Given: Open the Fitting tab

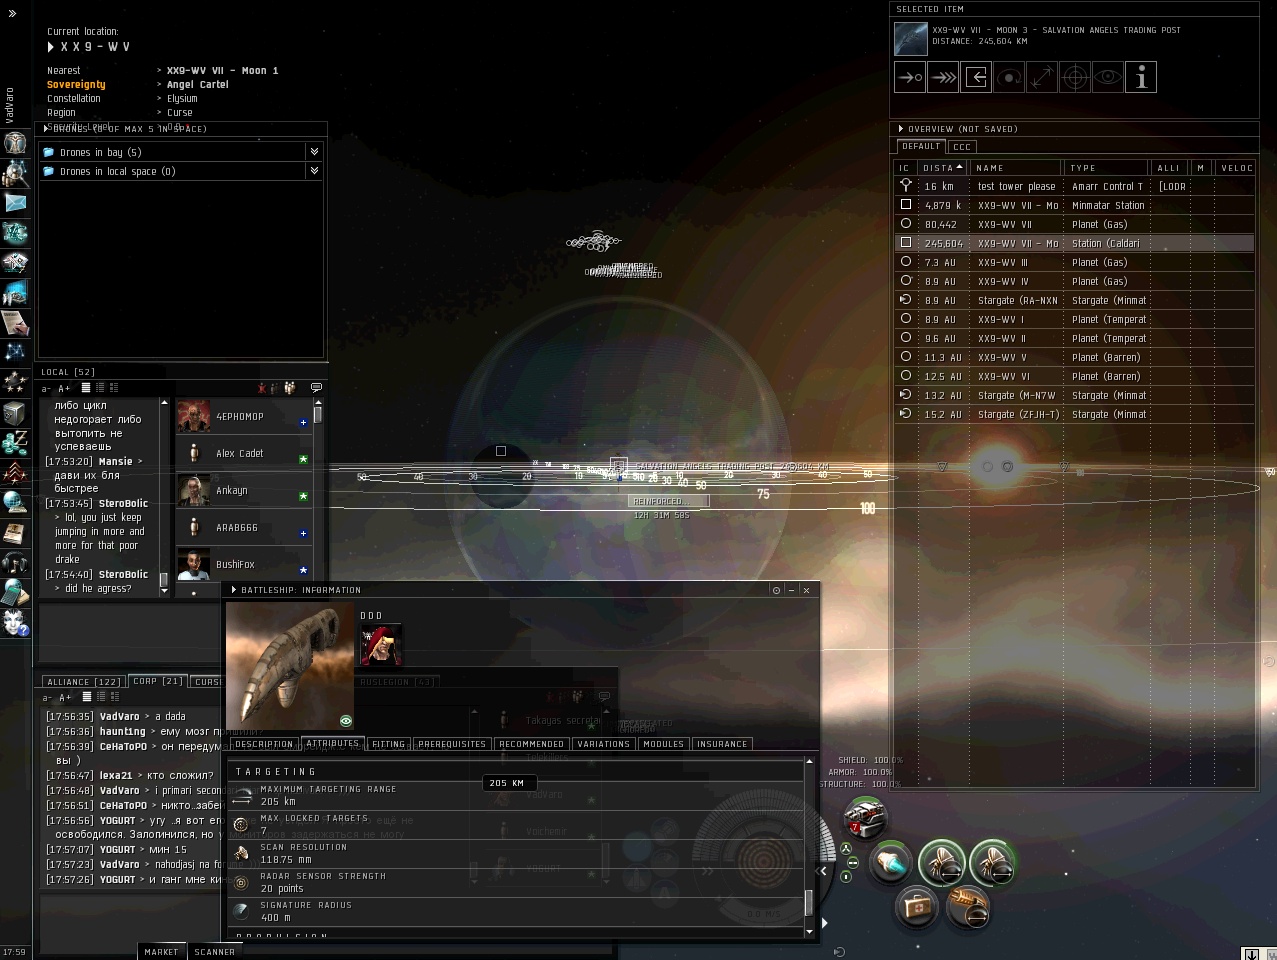Looking at the screenshot, I should click(388, 744).
